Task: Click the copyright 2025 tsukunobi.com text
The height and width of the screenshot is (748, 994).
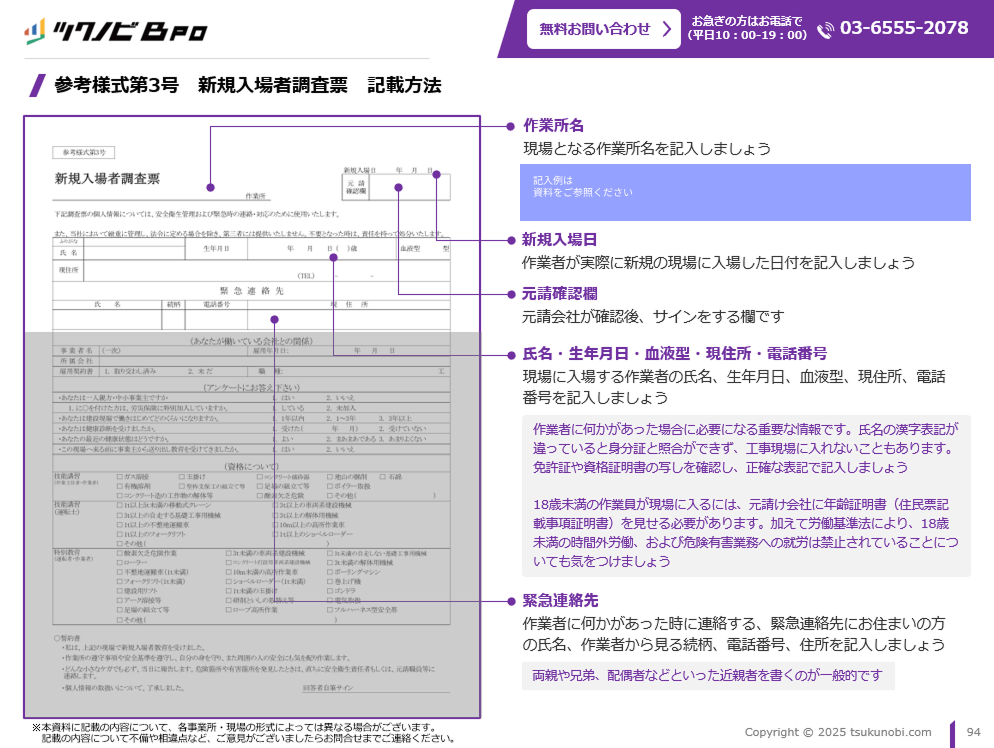Action: click(838, 732)
